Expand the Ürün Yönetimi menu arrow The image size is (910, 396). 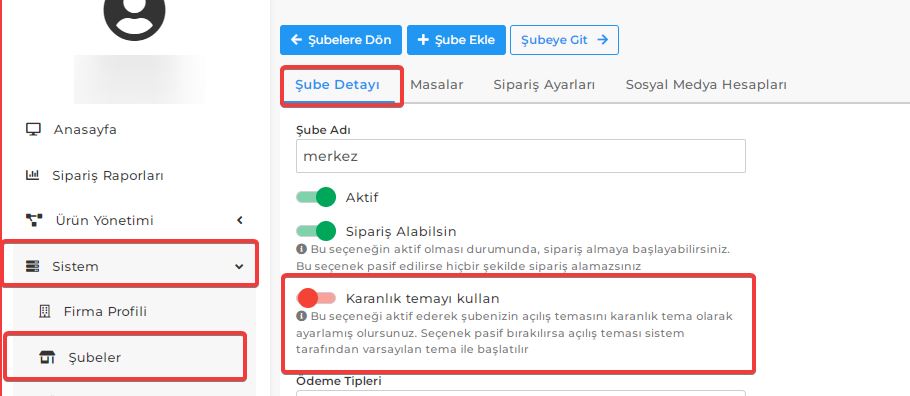[x=240, y=221]
